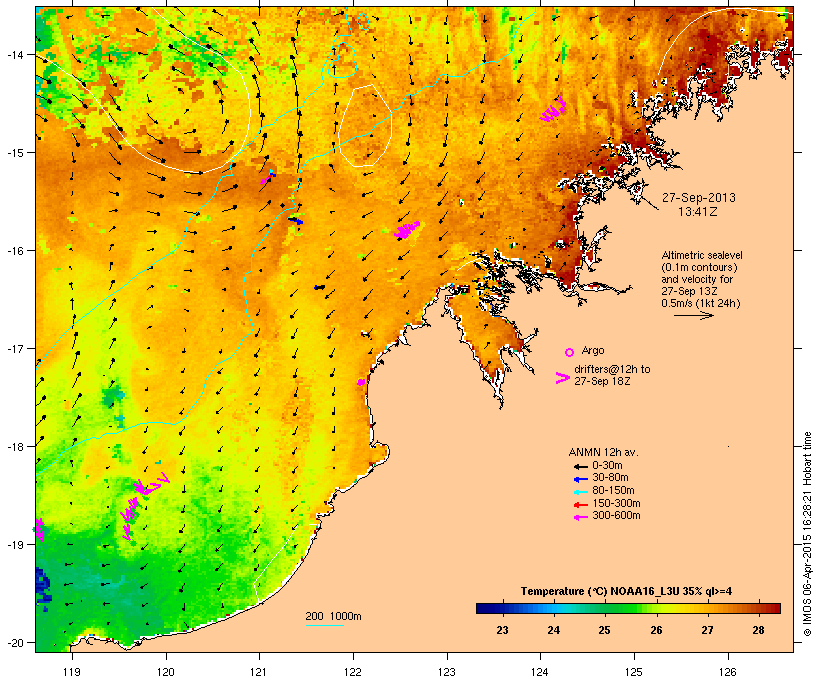This screenshot has height=680, width=820.
Task: Click the magenta 300-600m legend arrow
Action: (x=580, y=517)
